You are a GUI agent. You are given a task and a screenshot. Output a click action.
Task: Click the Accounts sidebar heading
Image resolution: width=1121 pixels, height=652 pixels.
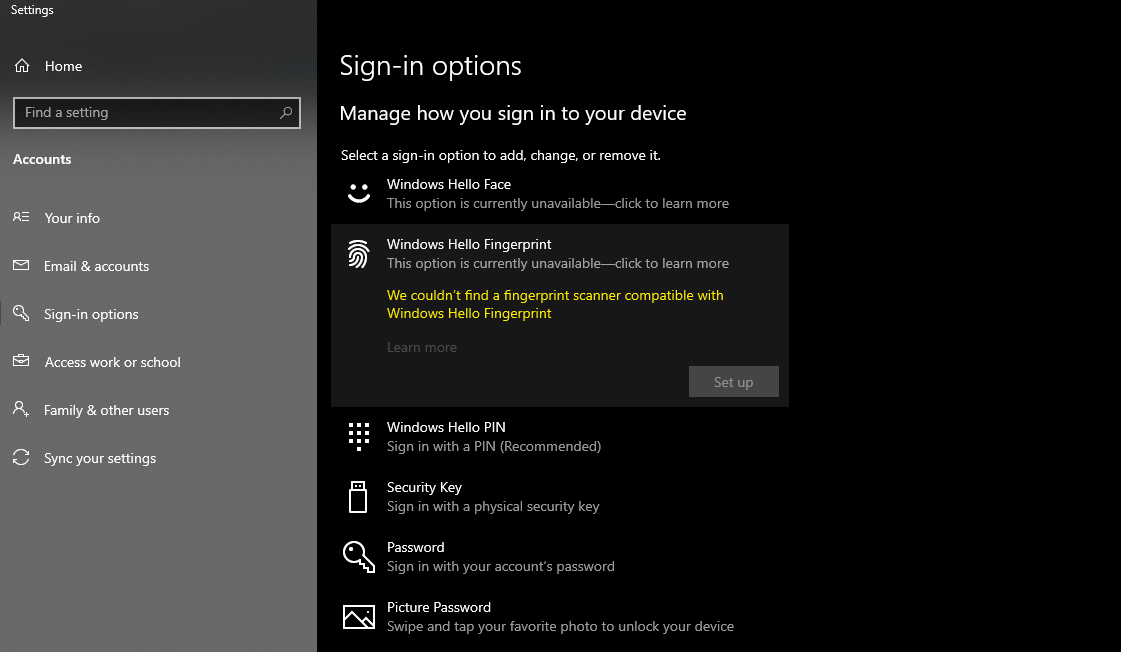tap(42, 159)
